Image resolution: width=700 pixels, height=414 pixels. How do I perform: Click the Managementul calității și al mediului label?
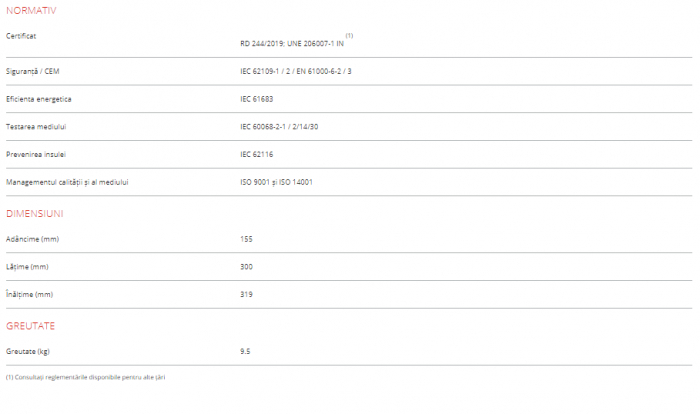click(67, 182)
